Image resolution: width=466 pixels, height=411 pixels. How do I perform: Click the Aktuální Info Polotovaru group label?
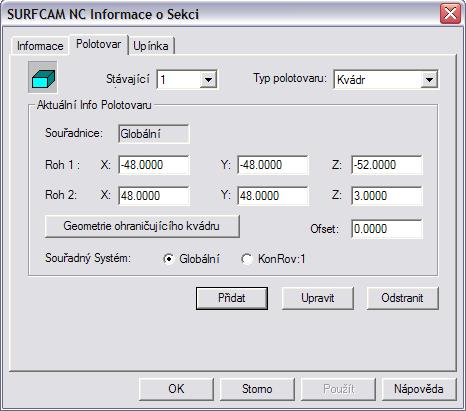tap(94, 105)
